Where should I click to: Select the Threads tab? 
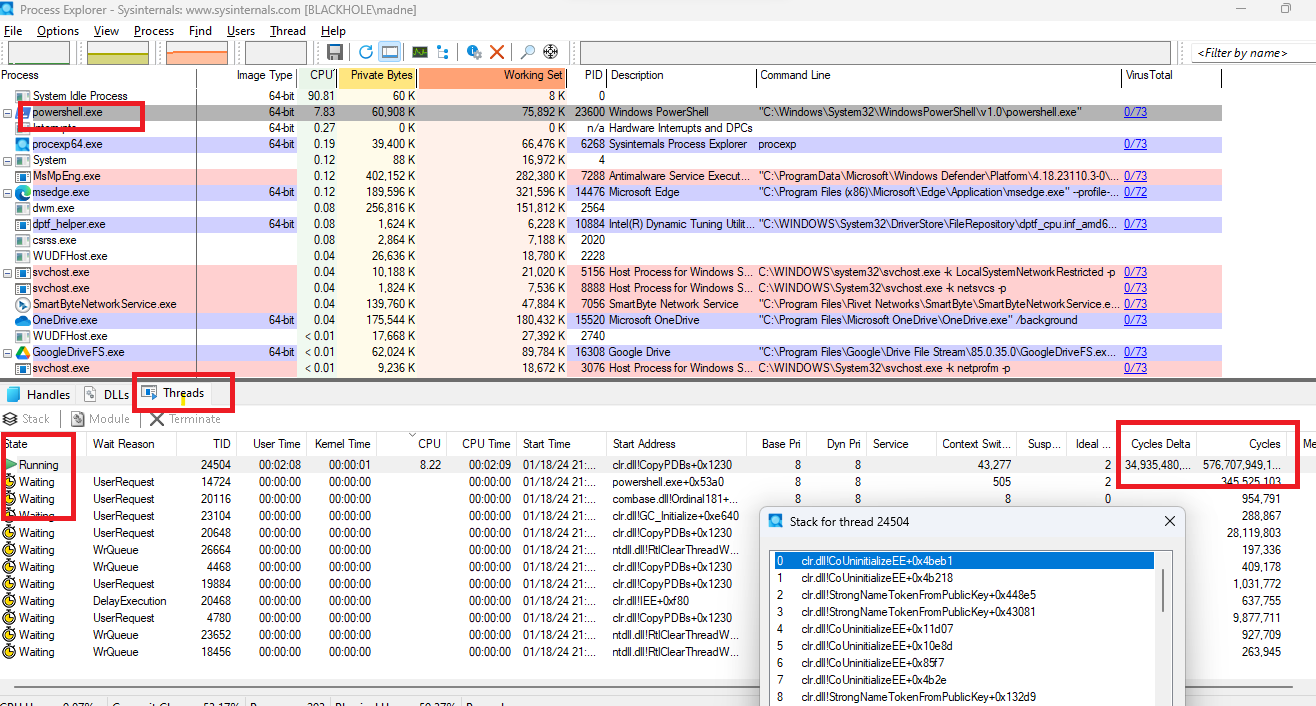coord(174,393)
